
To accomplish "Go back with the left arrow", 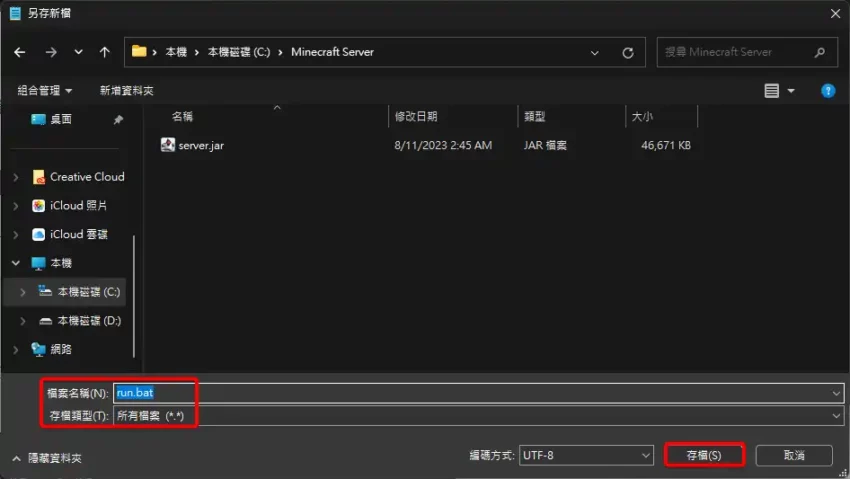I will [x=20, y=52].
